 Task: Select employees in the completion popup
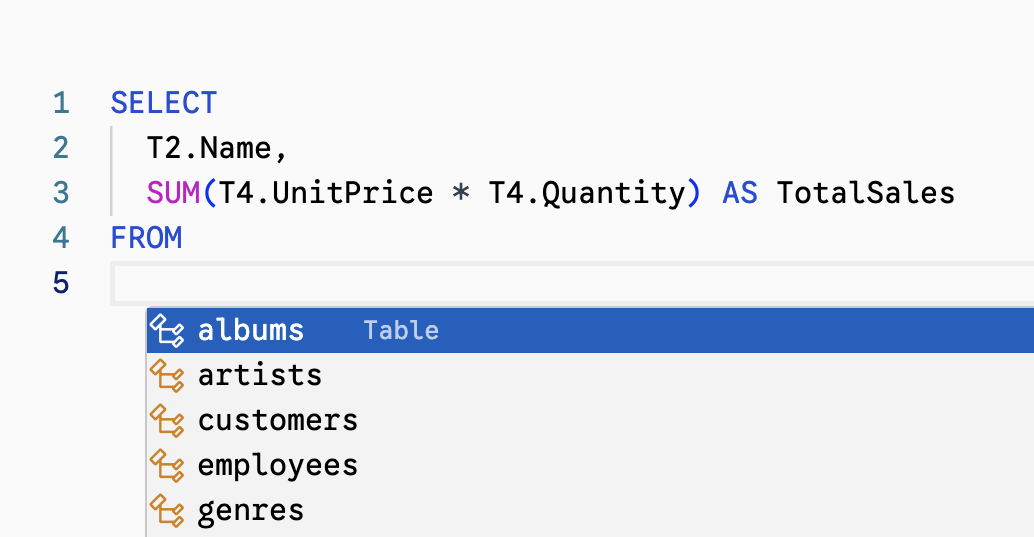[278, 465]
